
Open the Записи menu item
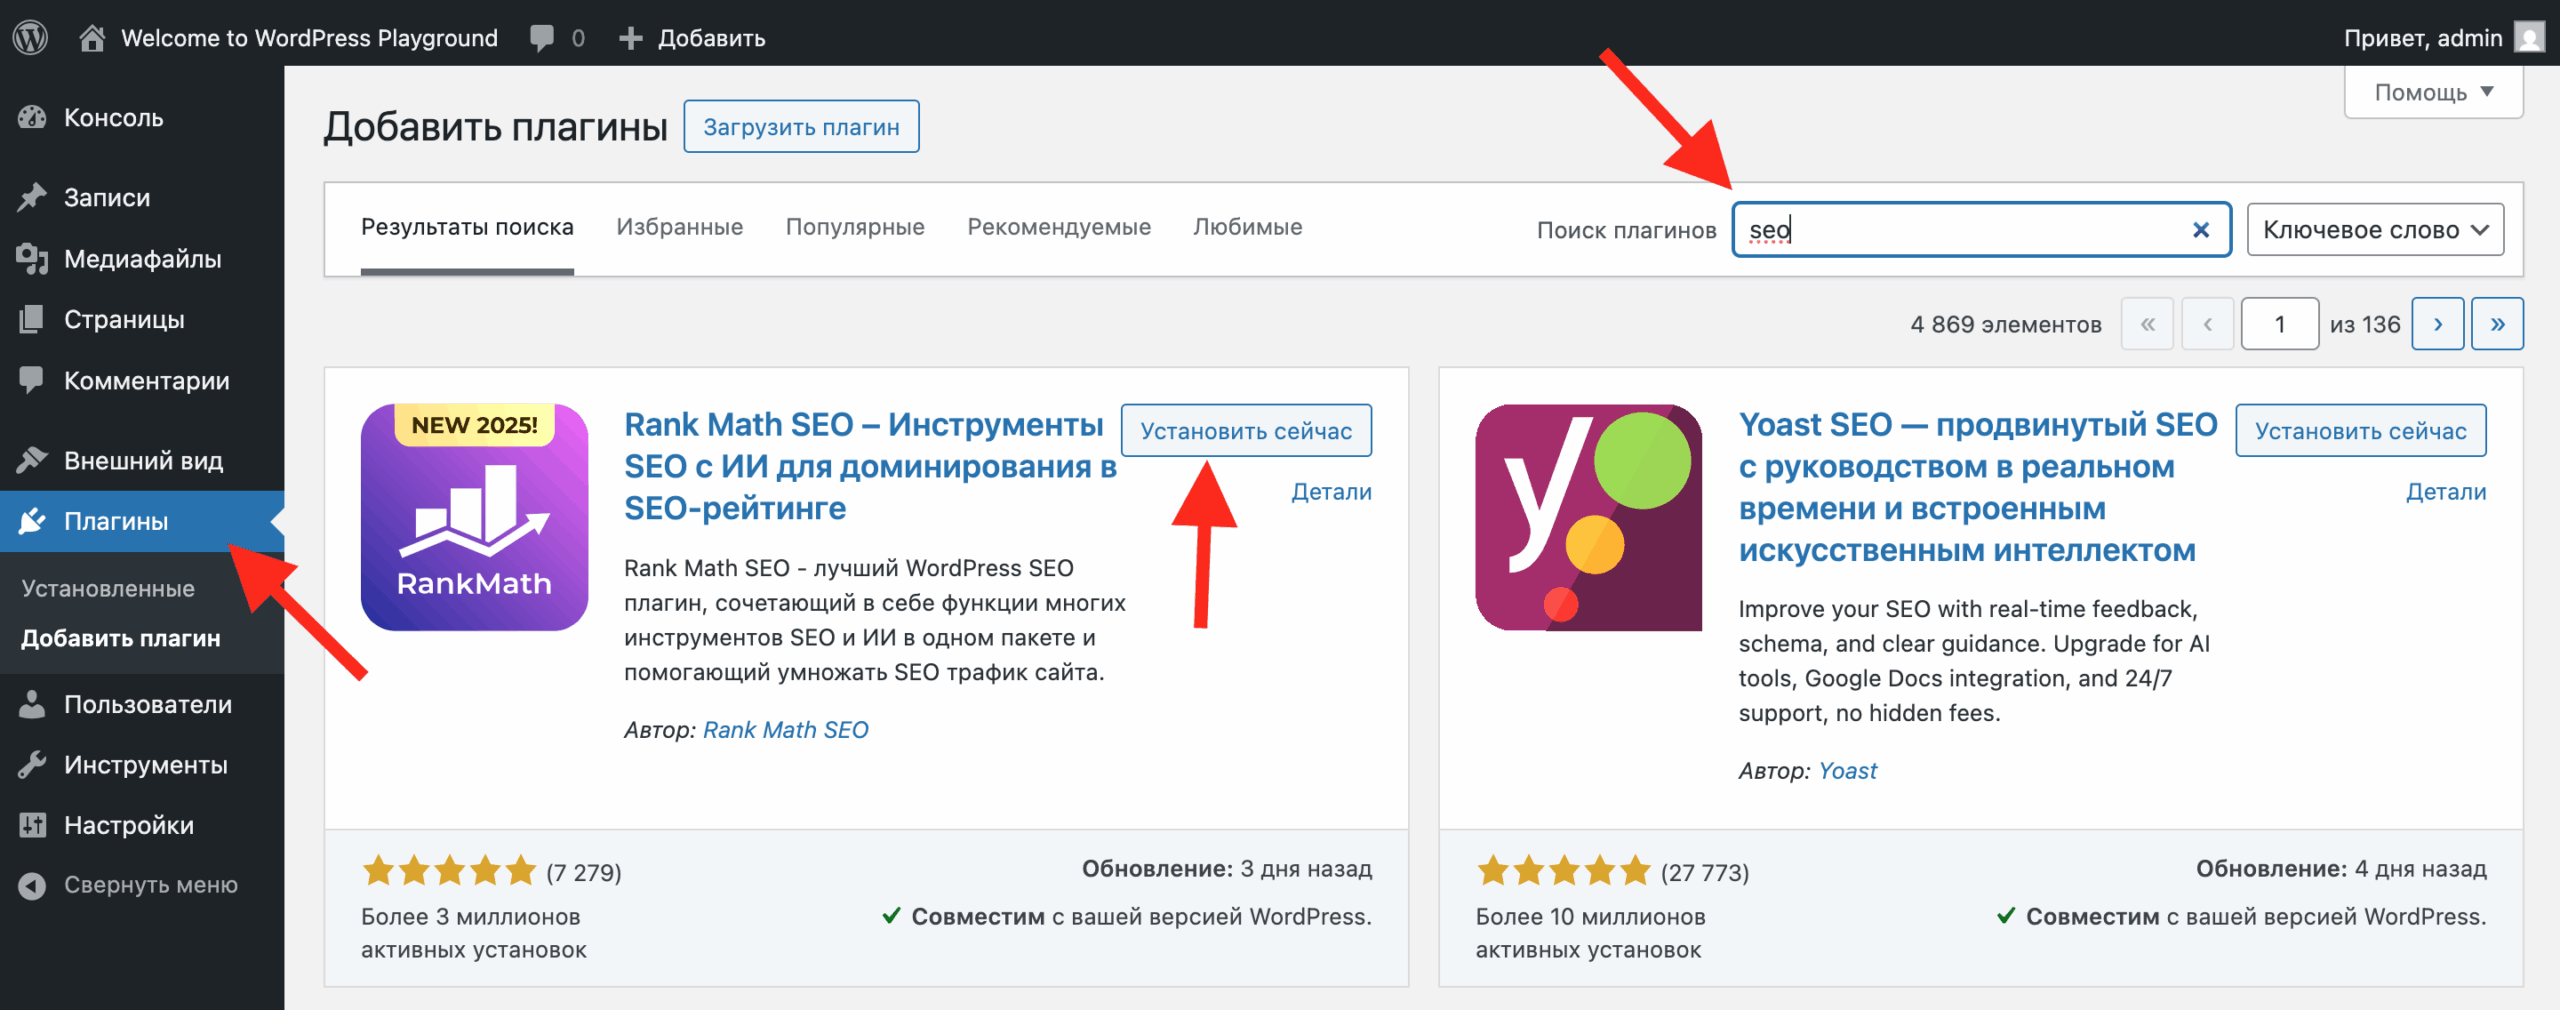[142, 197]
